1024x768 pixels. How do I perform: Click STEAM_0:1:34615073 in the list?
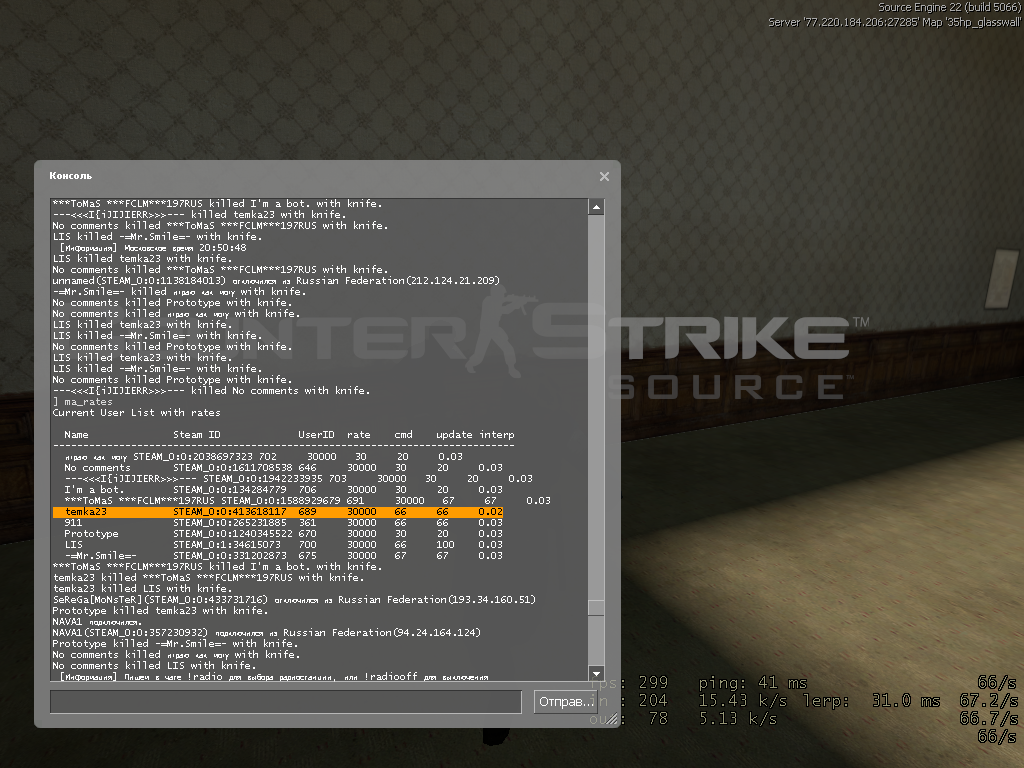(x=227, y=545)
